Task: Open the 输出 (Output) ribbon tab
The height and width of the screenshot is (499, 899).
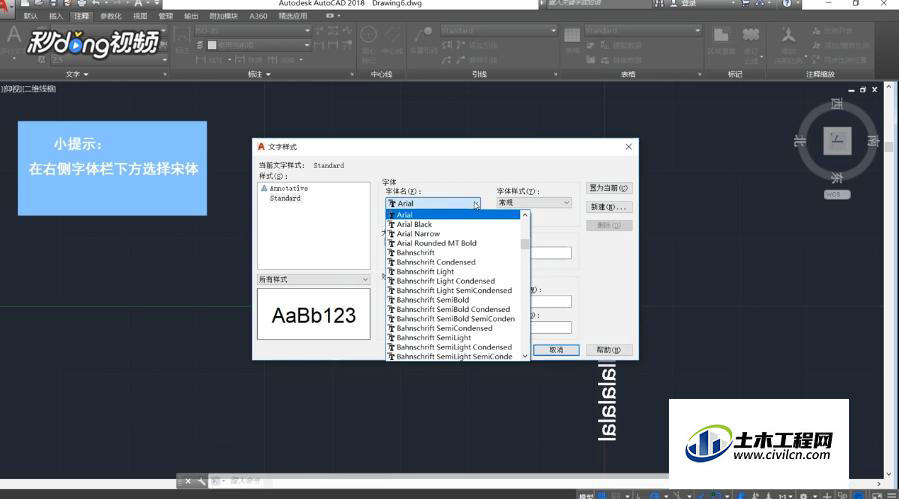Action: (191, 16)
